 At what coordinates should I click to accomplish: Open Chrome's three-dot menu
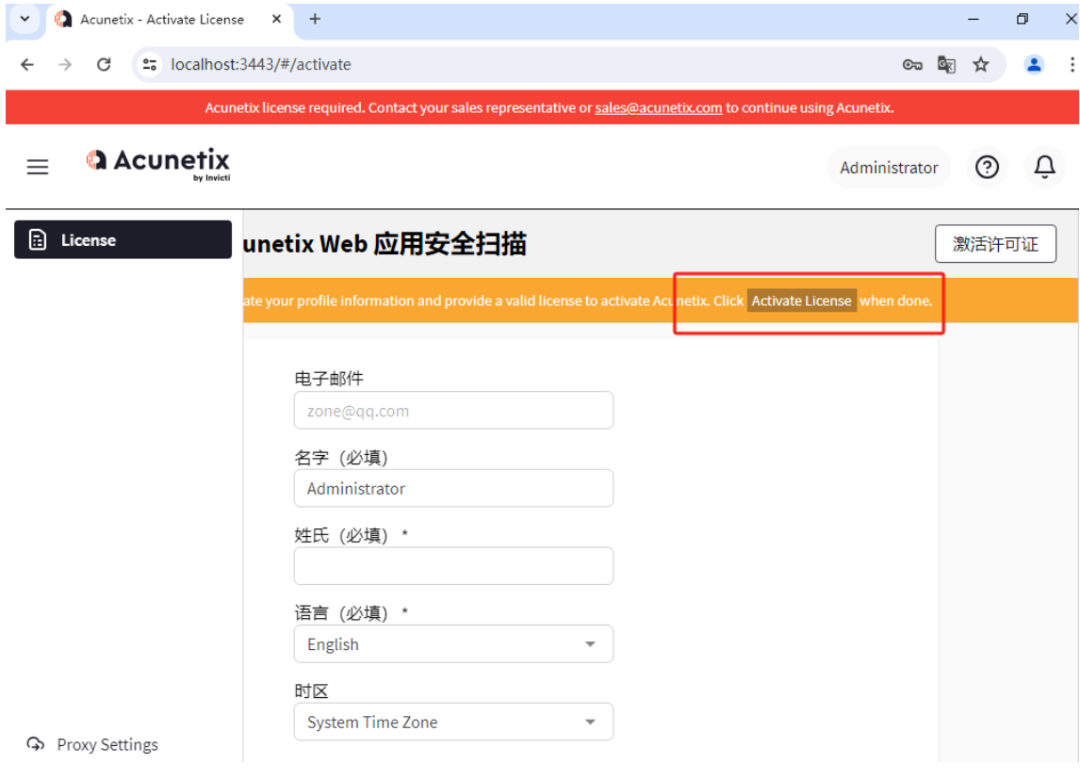point(1072,65)
